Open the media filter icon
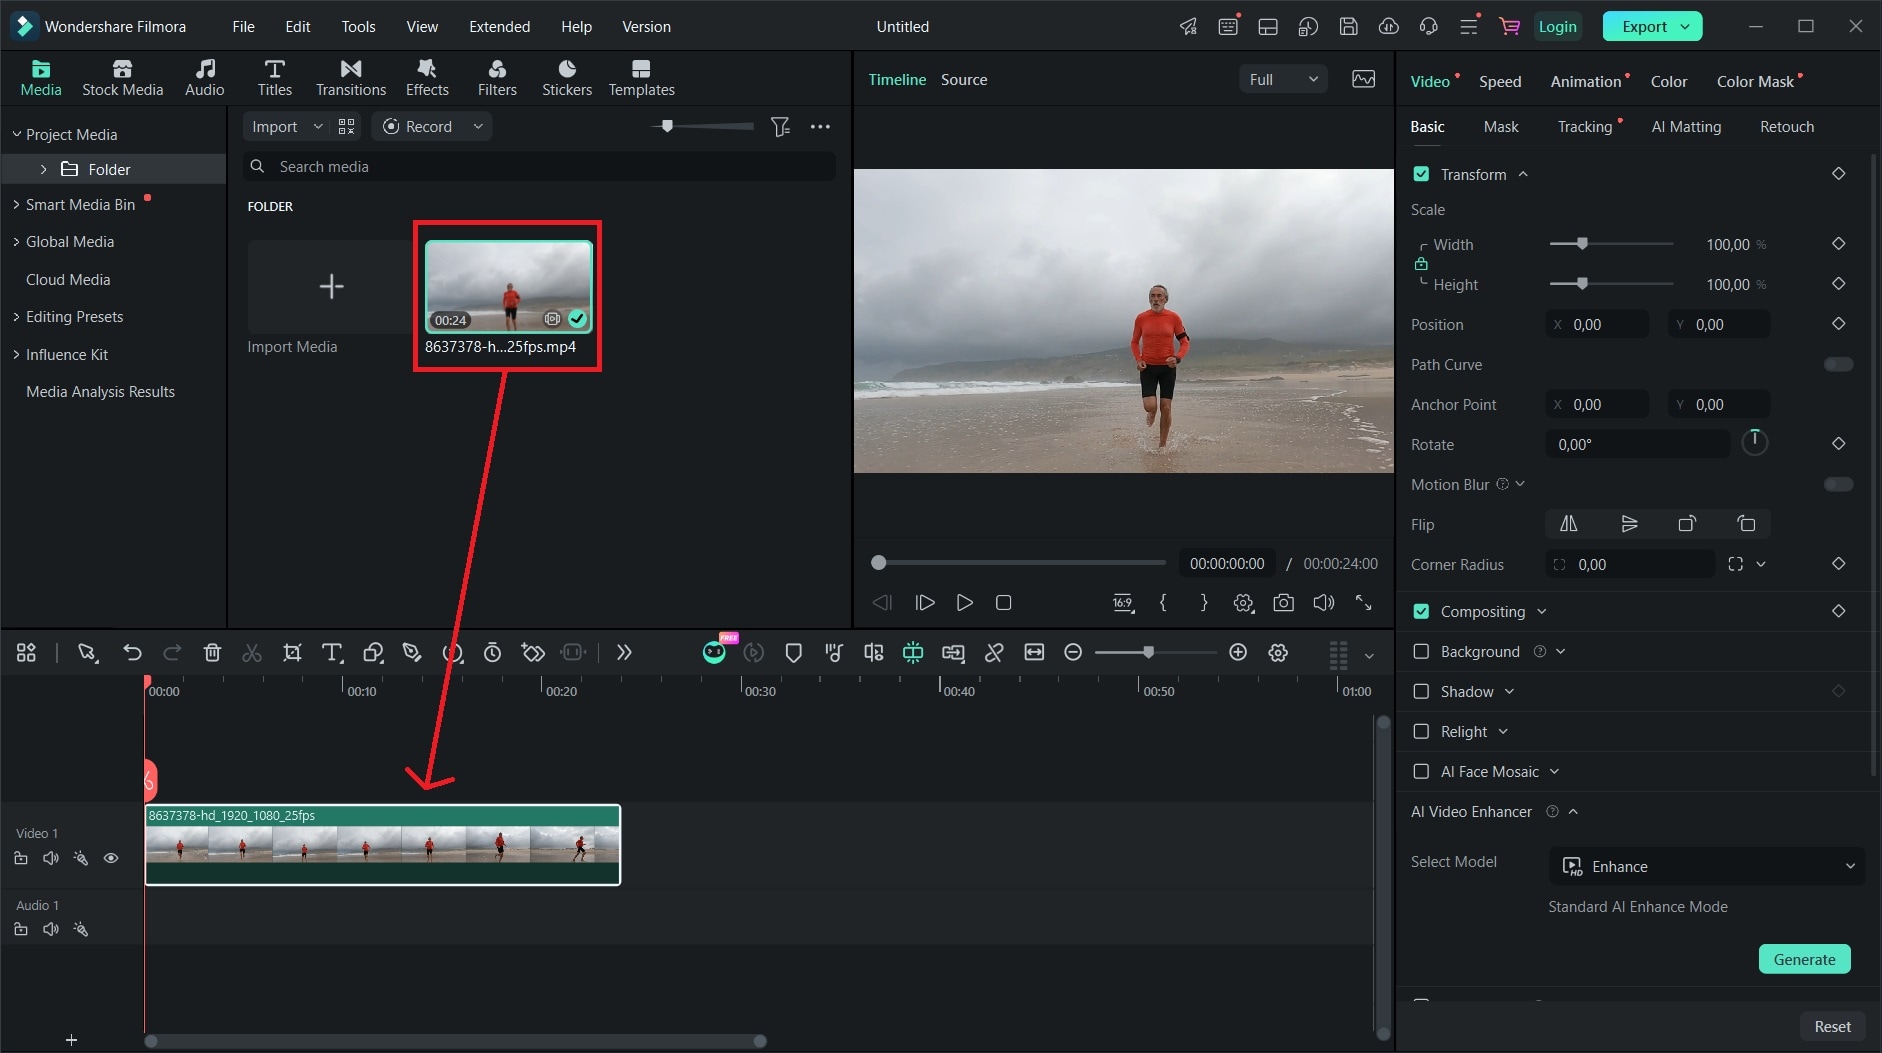 point(780,126)
